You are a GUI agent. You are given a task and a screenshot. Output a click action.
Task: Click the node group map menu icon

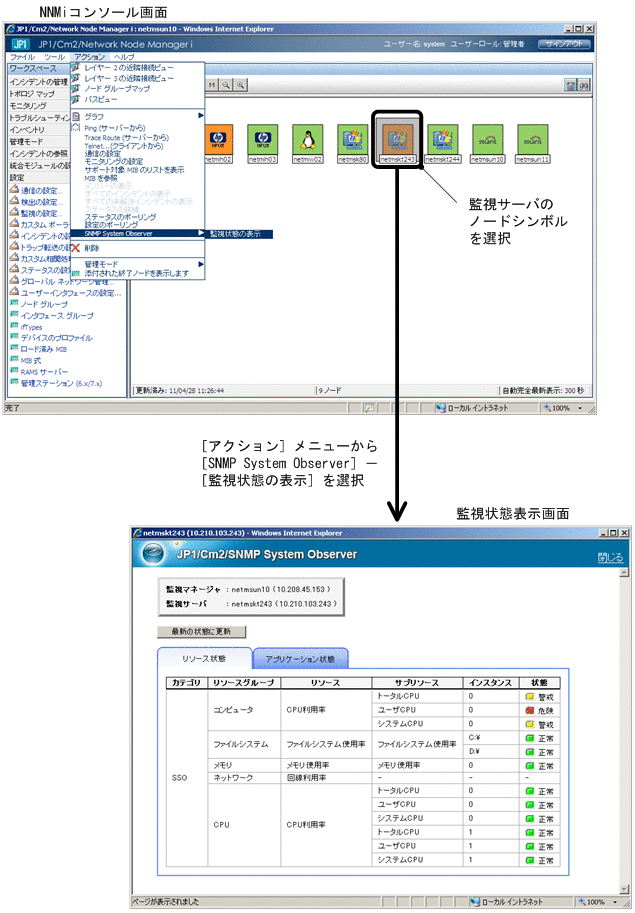76,89
